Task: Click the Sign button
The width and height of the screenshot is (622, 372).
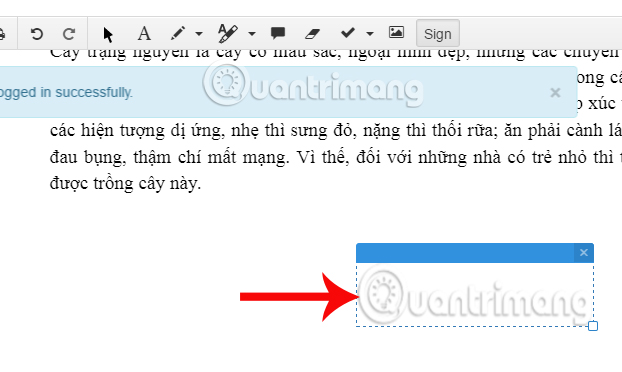Action: pos(438,33)
